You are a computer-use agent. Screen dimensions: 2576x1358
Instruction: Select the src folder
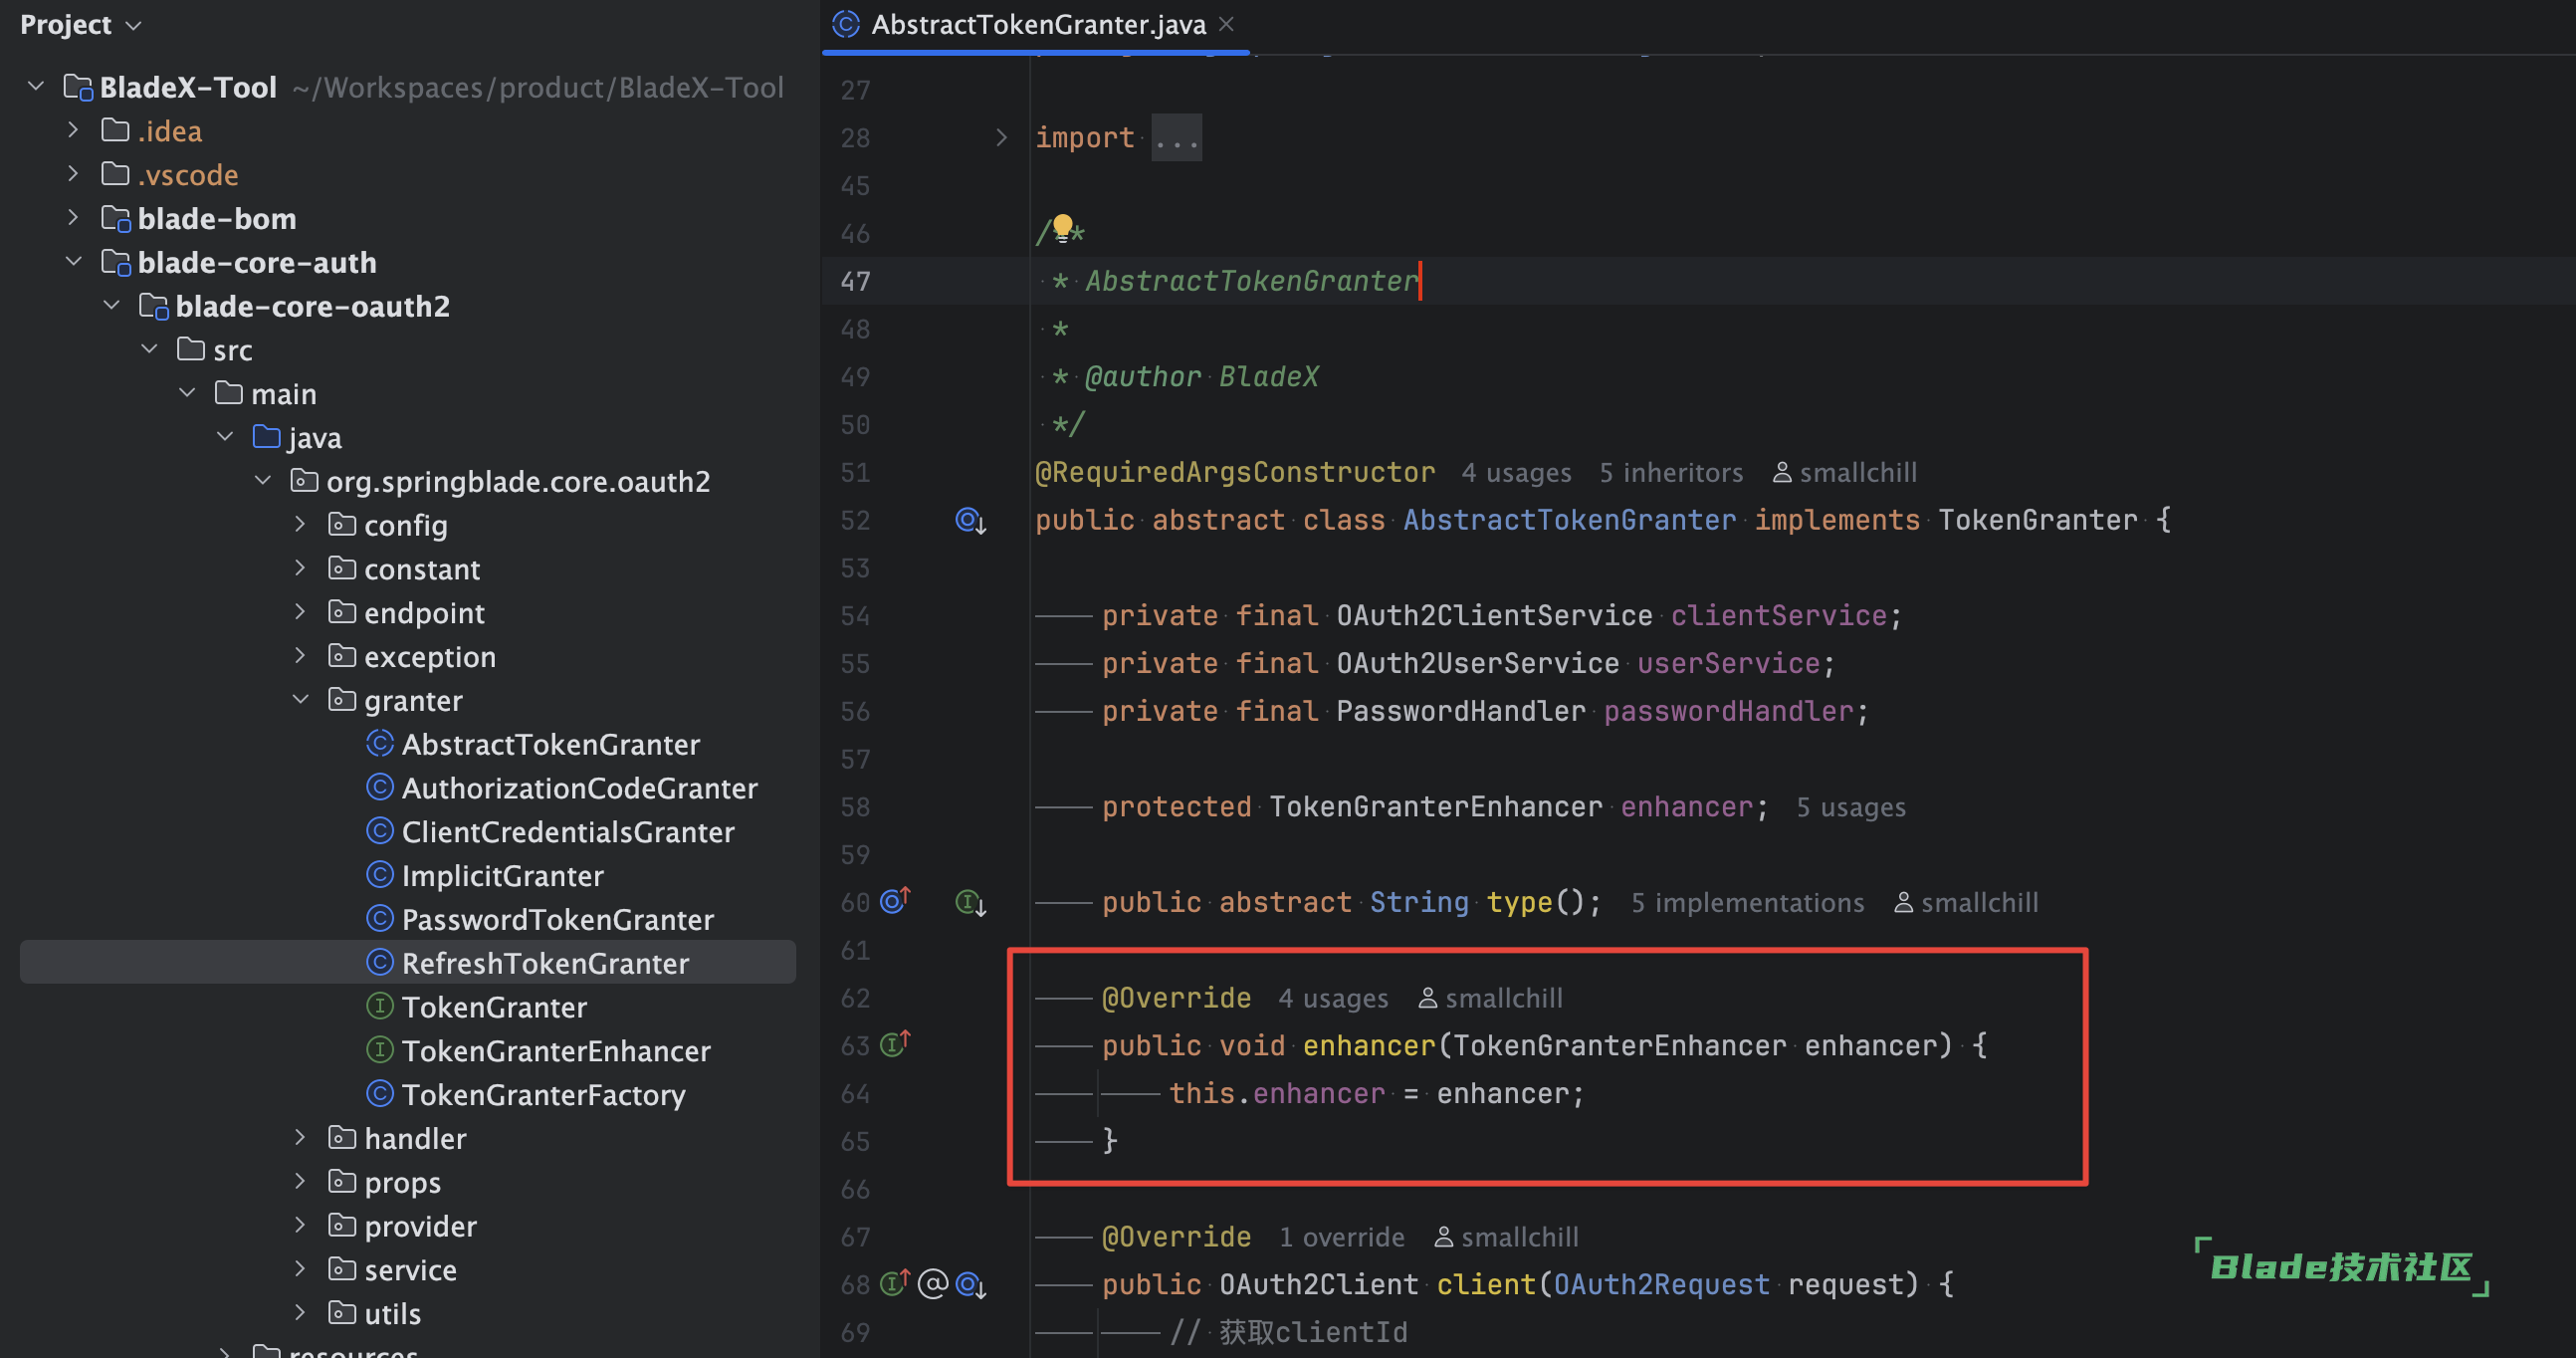click(x=232, y=350)
